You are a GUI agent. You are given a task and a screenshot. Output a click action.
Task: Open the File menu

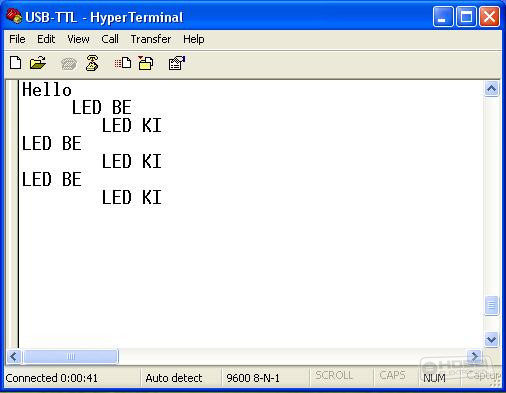(17, 39)
